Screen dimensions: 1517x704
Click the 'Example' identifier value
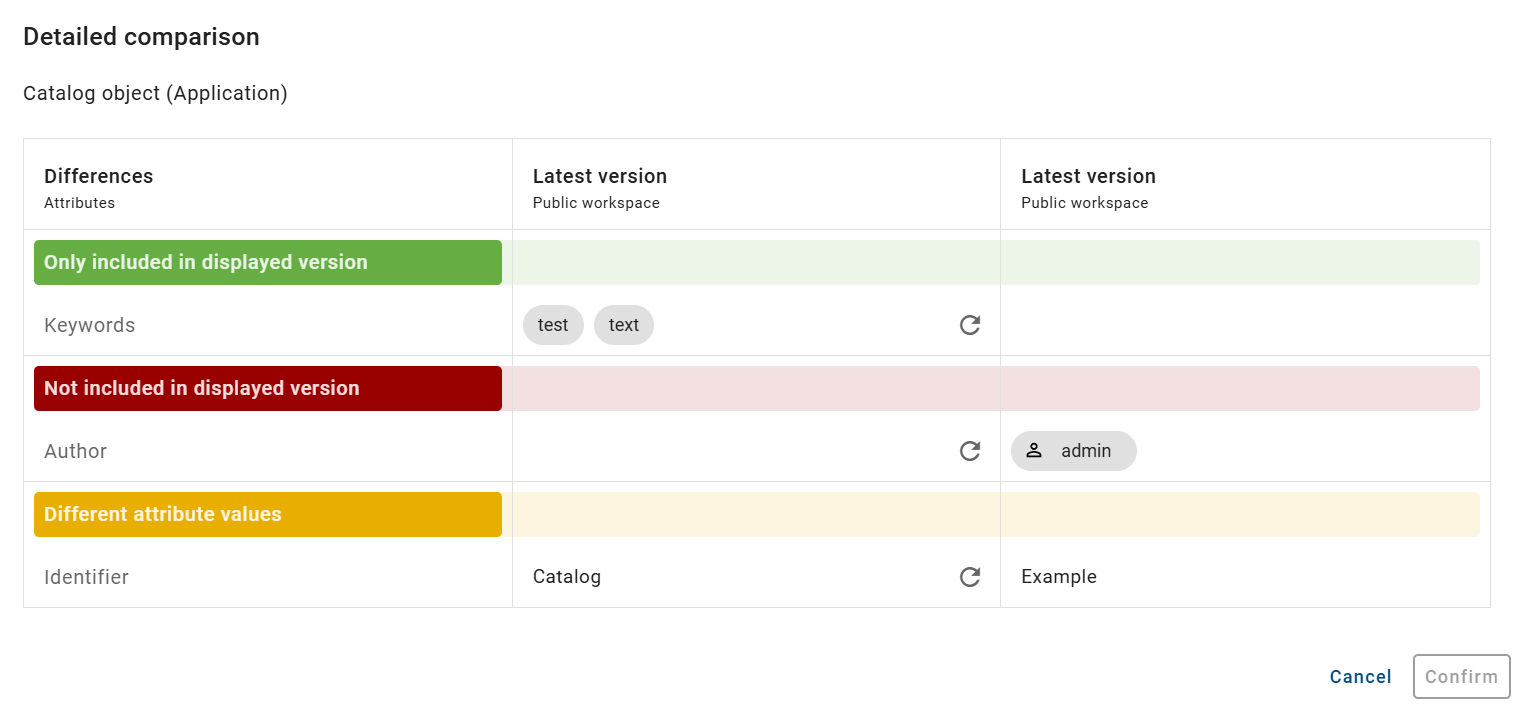[1058, 577]
